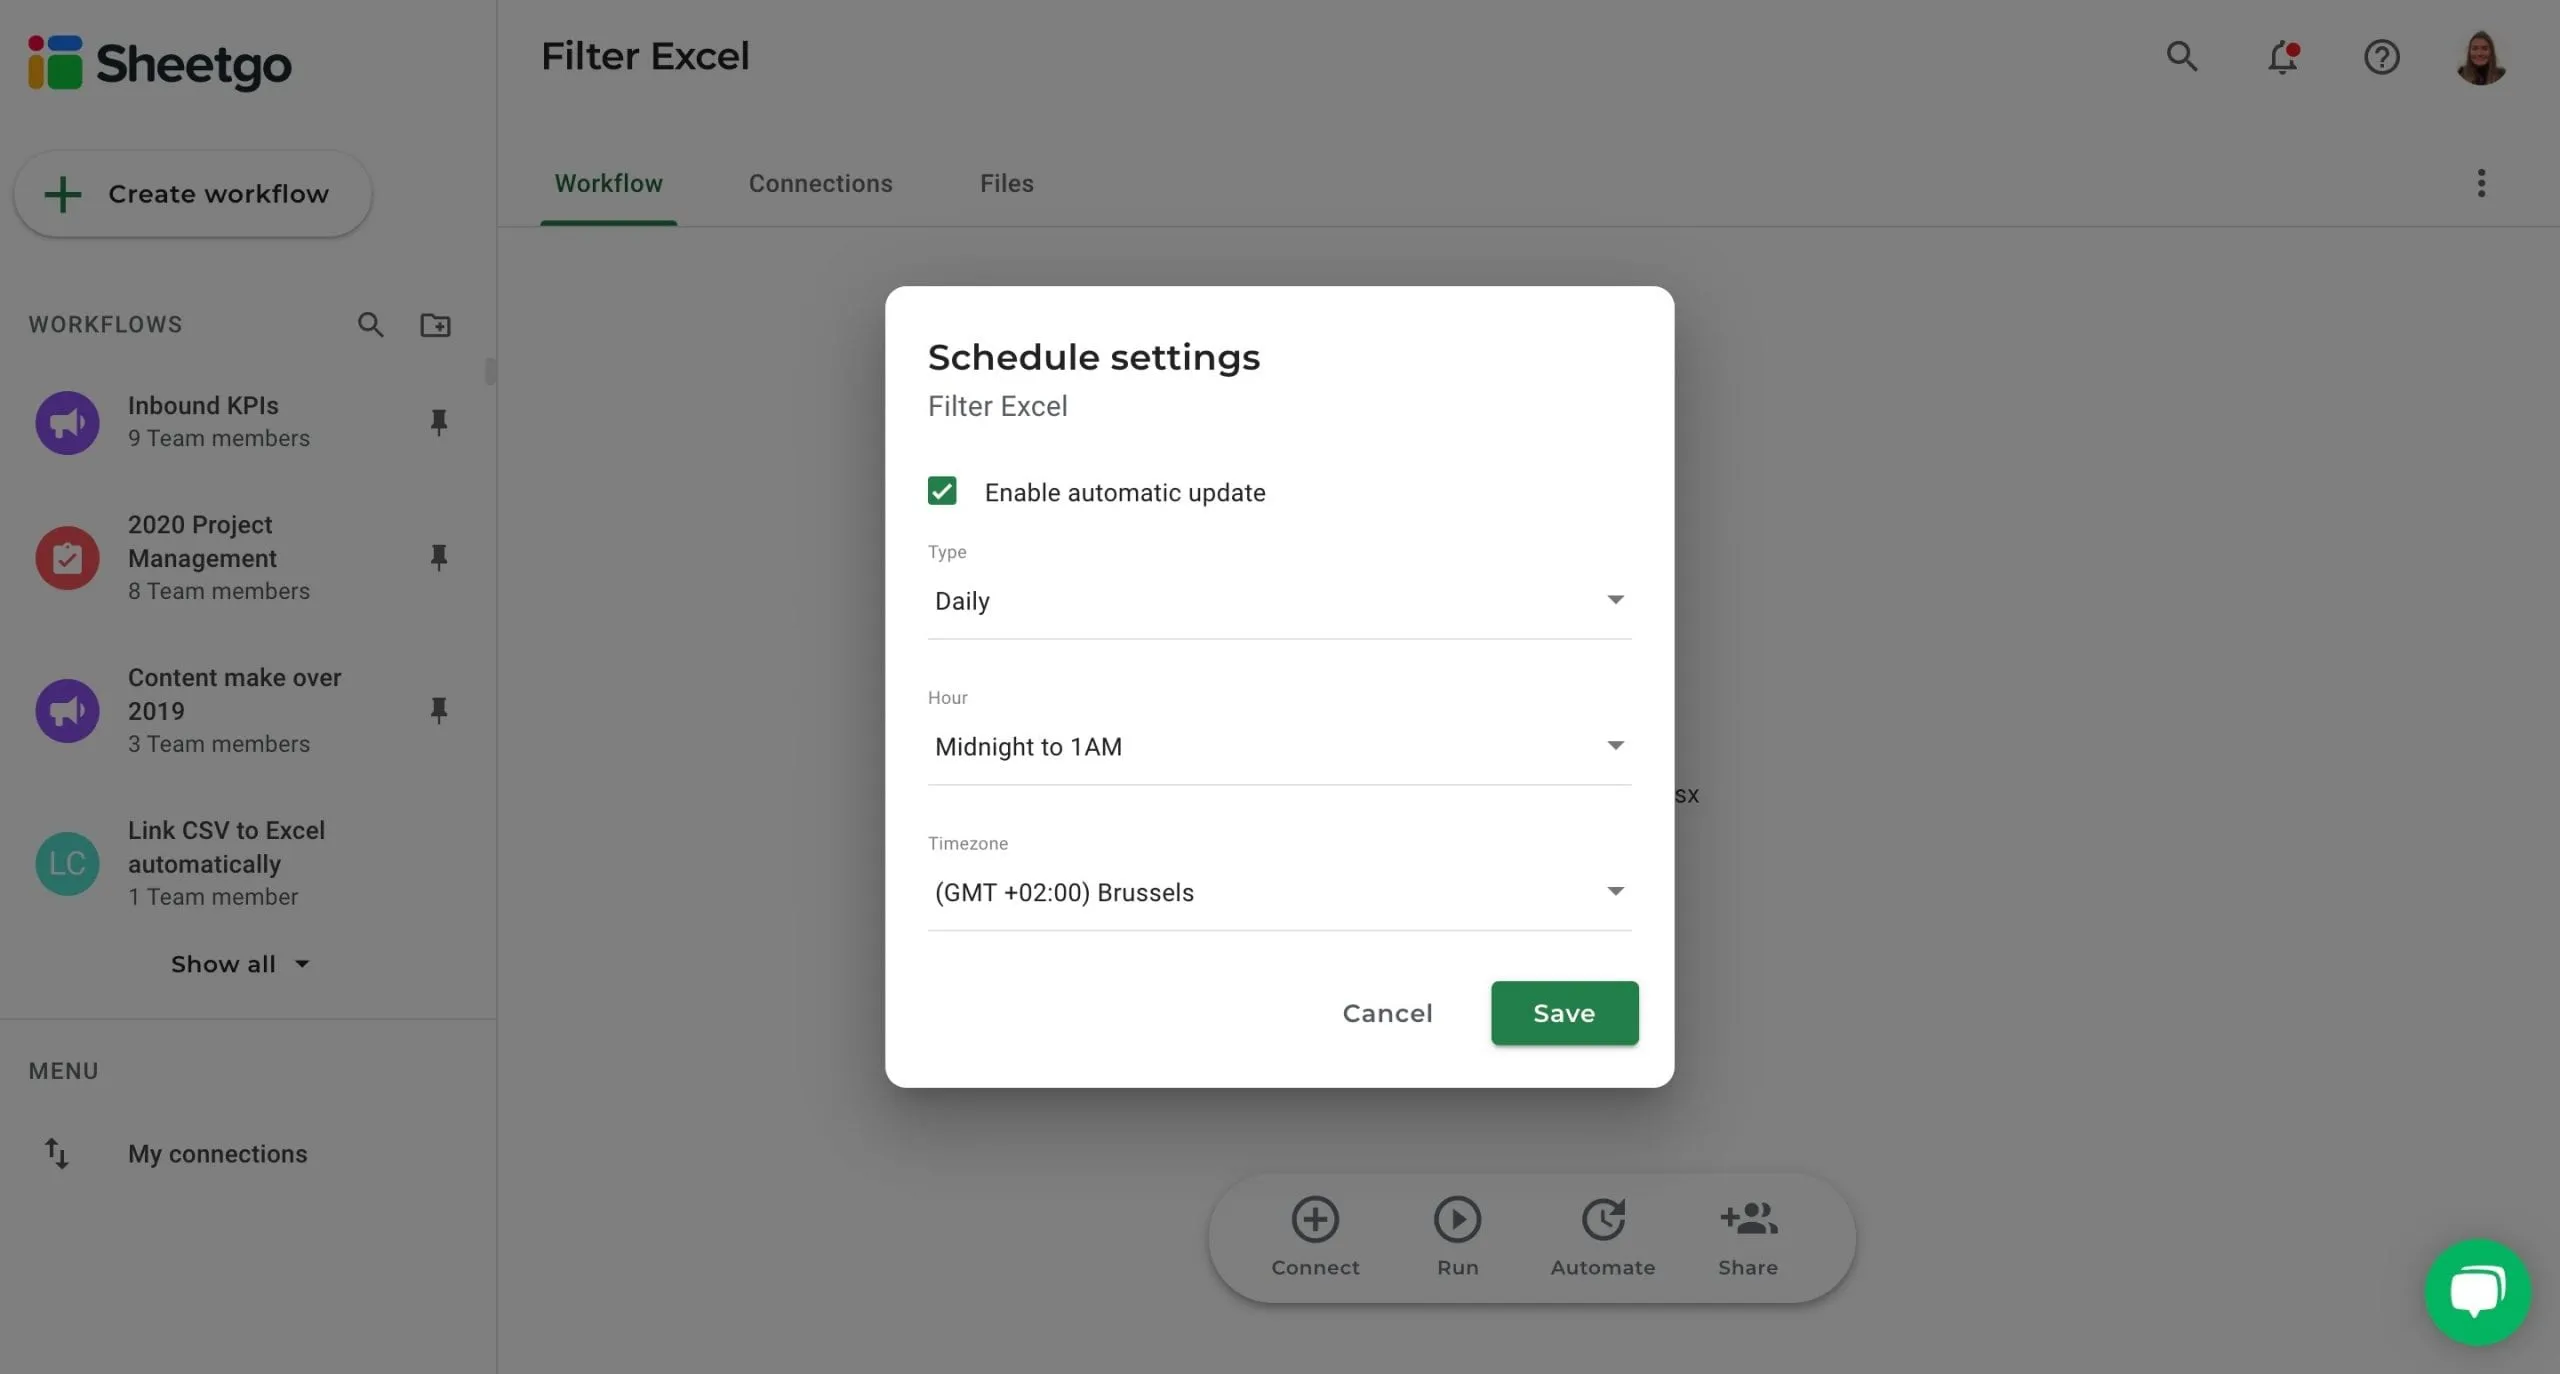
Task: Open the My connections arrows icon
Action: 57,1153
